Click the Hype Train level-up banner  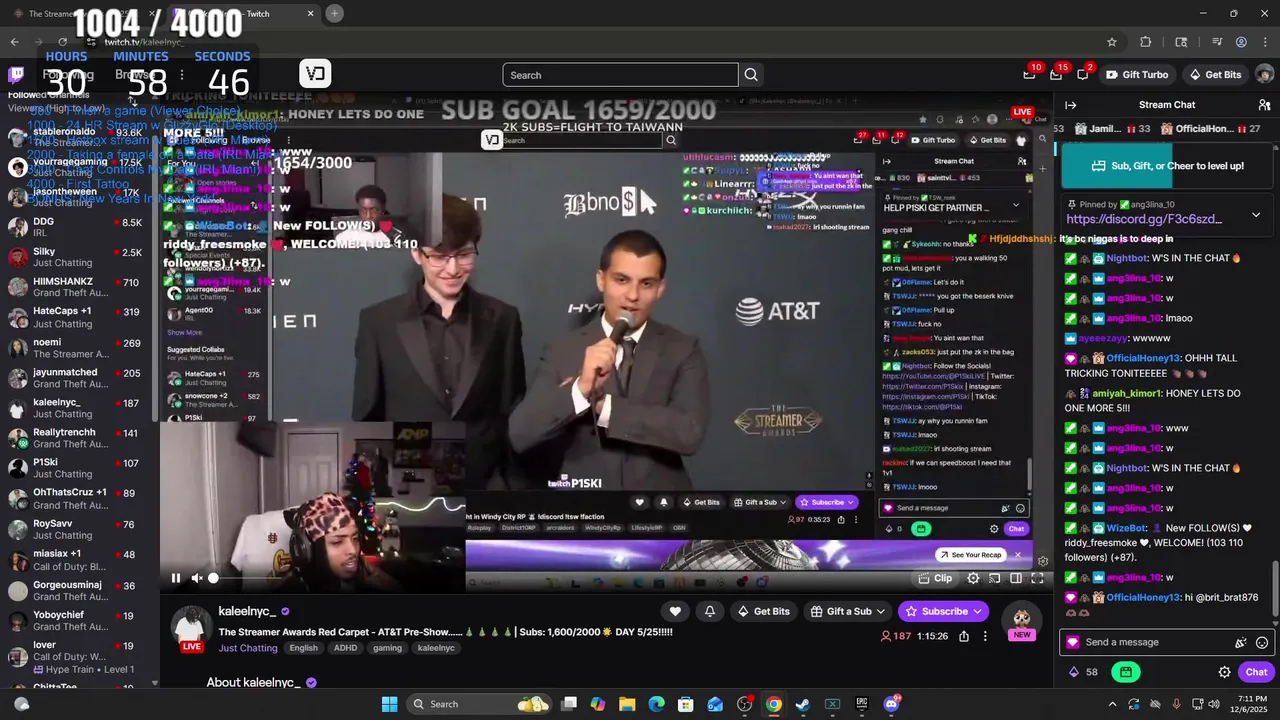[x=1166, y=166]
